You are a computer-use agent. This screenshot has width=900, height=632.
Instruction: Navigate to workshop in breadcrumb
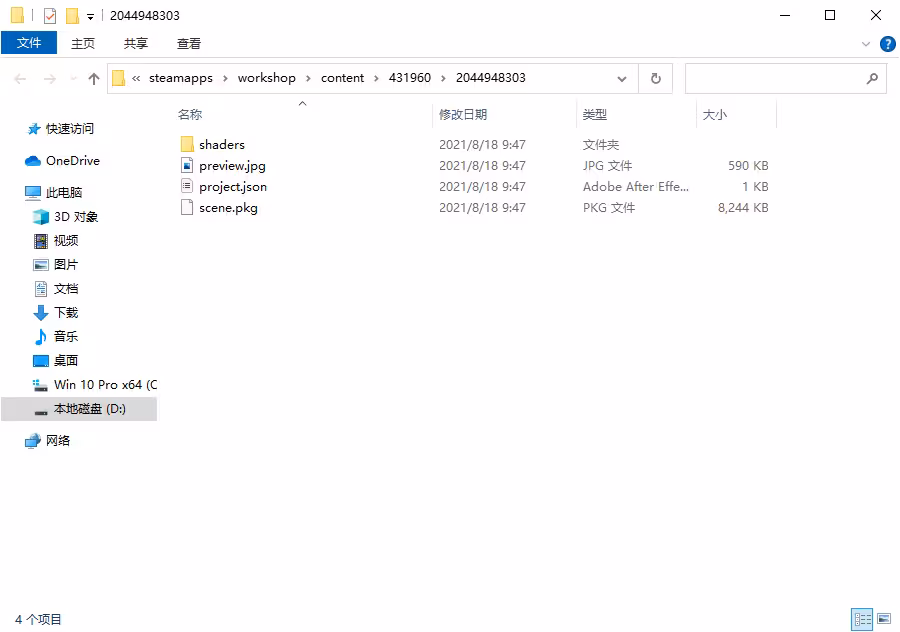coord(266,78)
